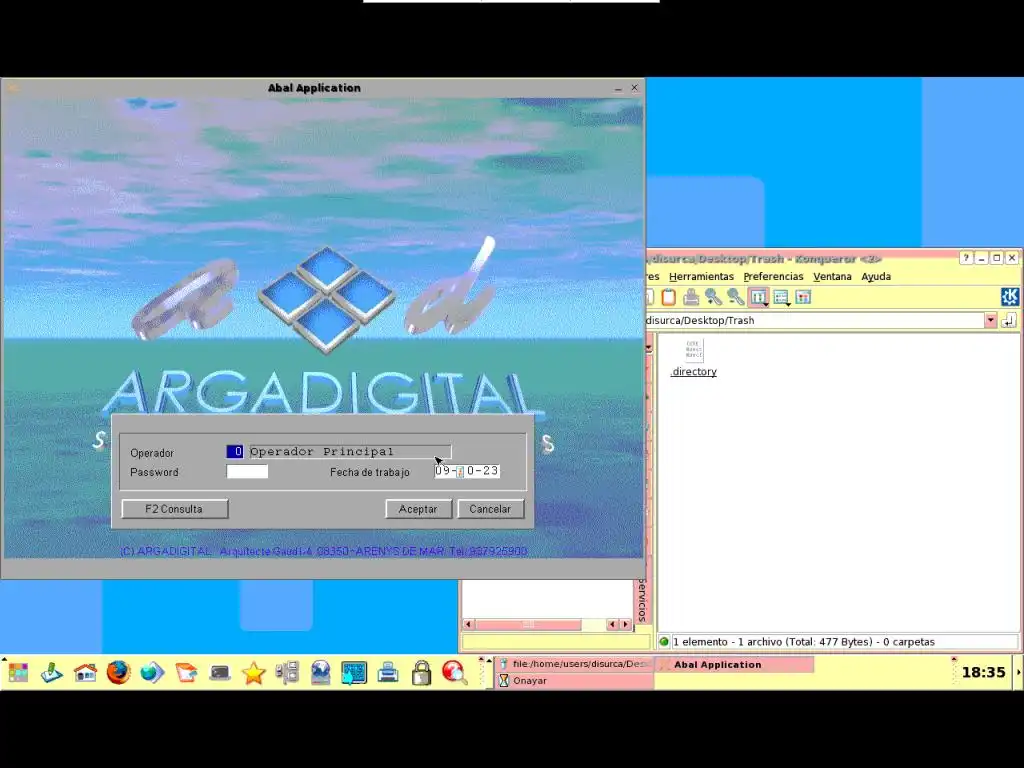Launch Firefox from the panel
Screen dimensions: 1024x768
[x=119, y=673]
